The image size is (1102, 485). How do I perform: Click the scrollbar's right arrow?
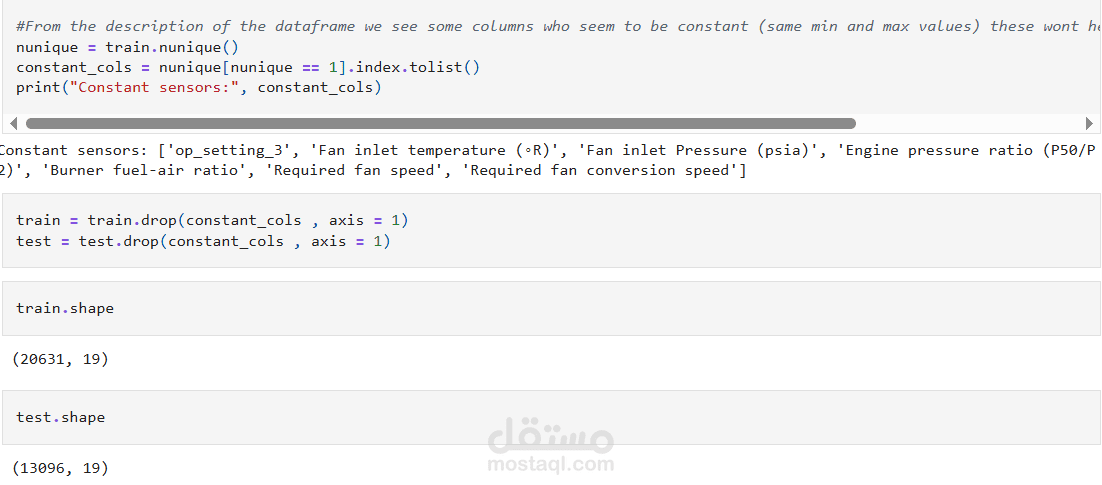pyautogui.click(x=1090, y=124)
